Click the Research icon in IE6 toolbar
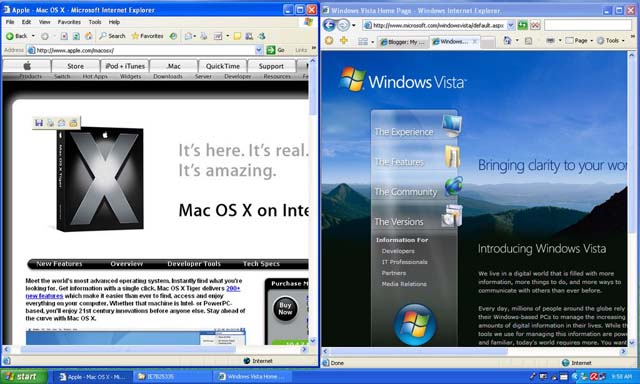Viewport: 640px width, 384px height. click(249, 36)
